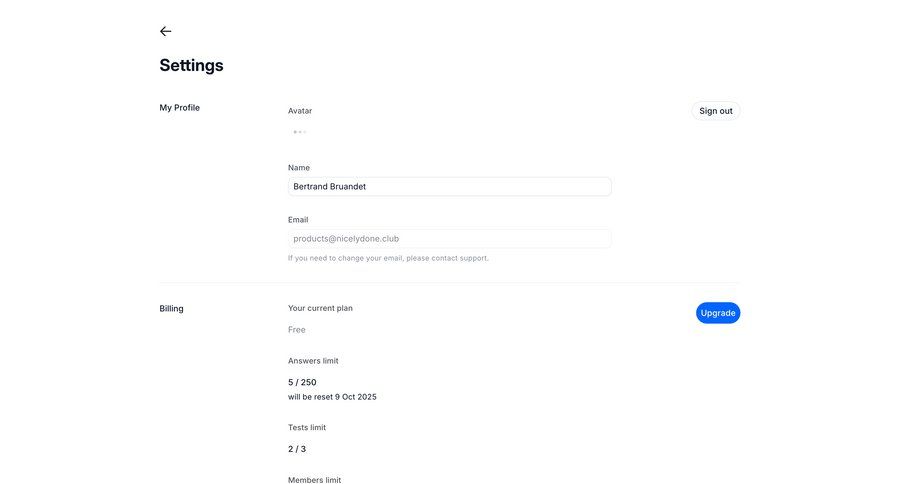Click the avatar loading placeholder
This screenshot has height=484, width=900.
pyautogui.click(x=299, y=132)
